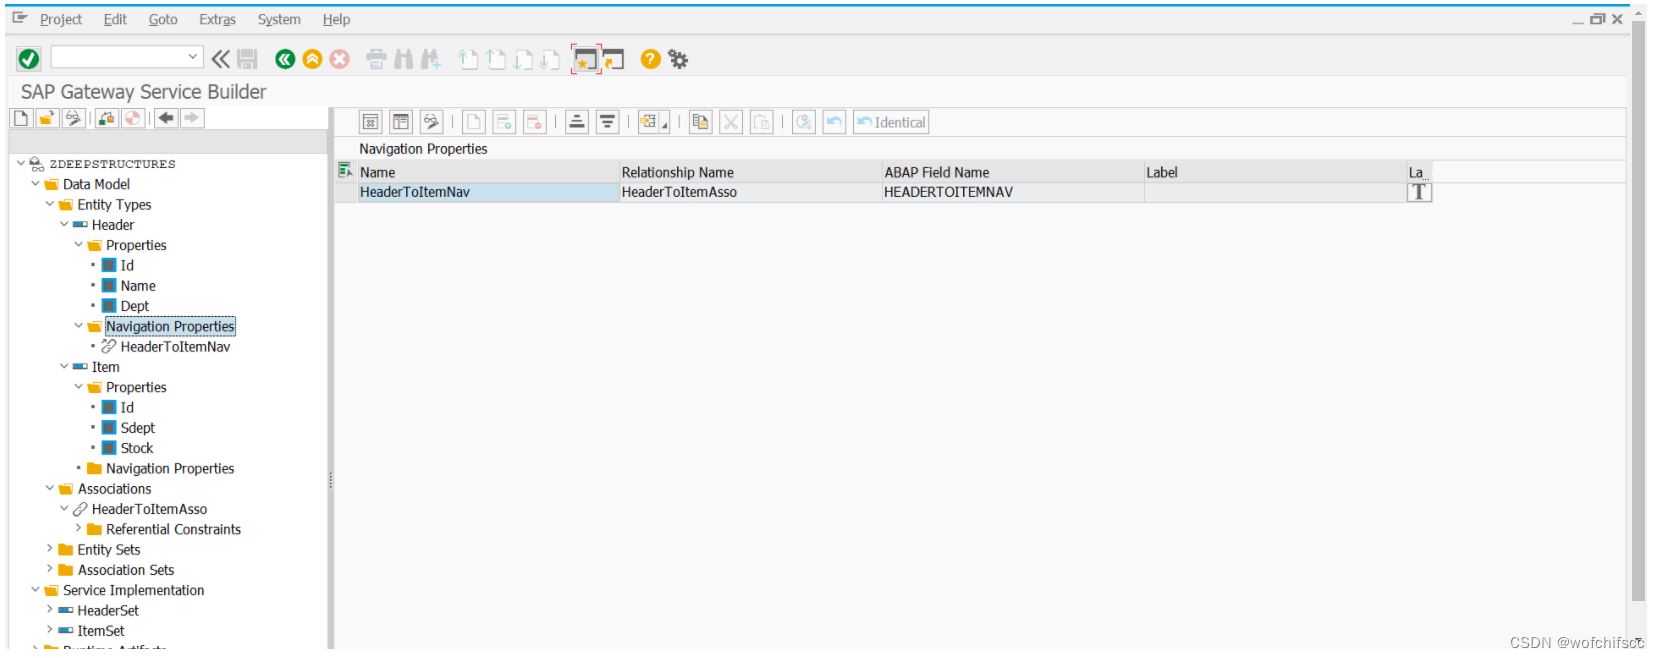
Task: Click the Open Project folder icon
Action: click(47, 118)
